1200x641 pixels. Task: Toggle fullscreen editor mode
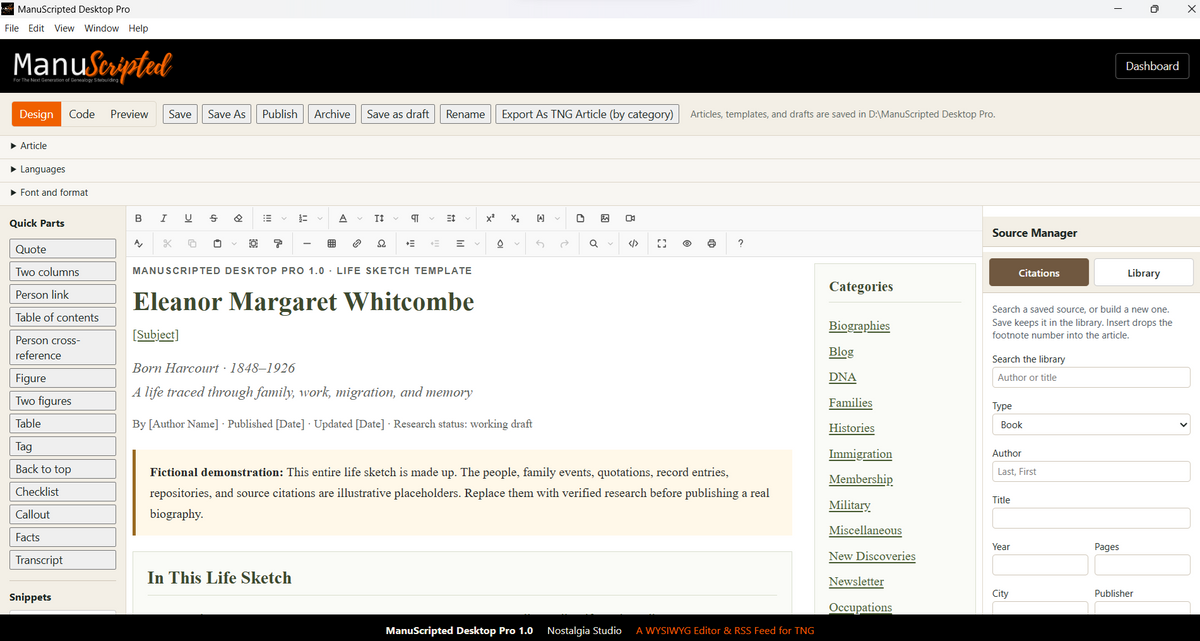662,243
